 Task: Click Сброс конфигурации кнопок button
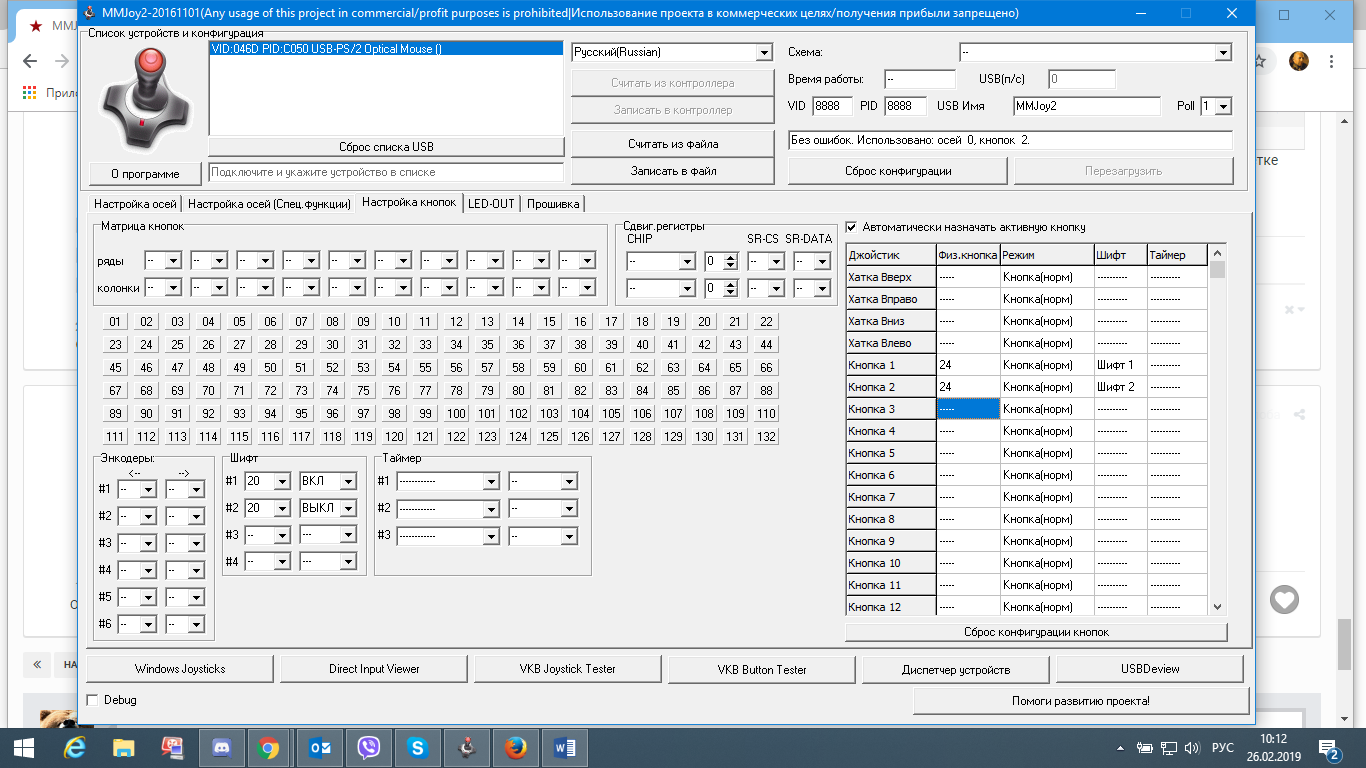(x=1036, y=632)
